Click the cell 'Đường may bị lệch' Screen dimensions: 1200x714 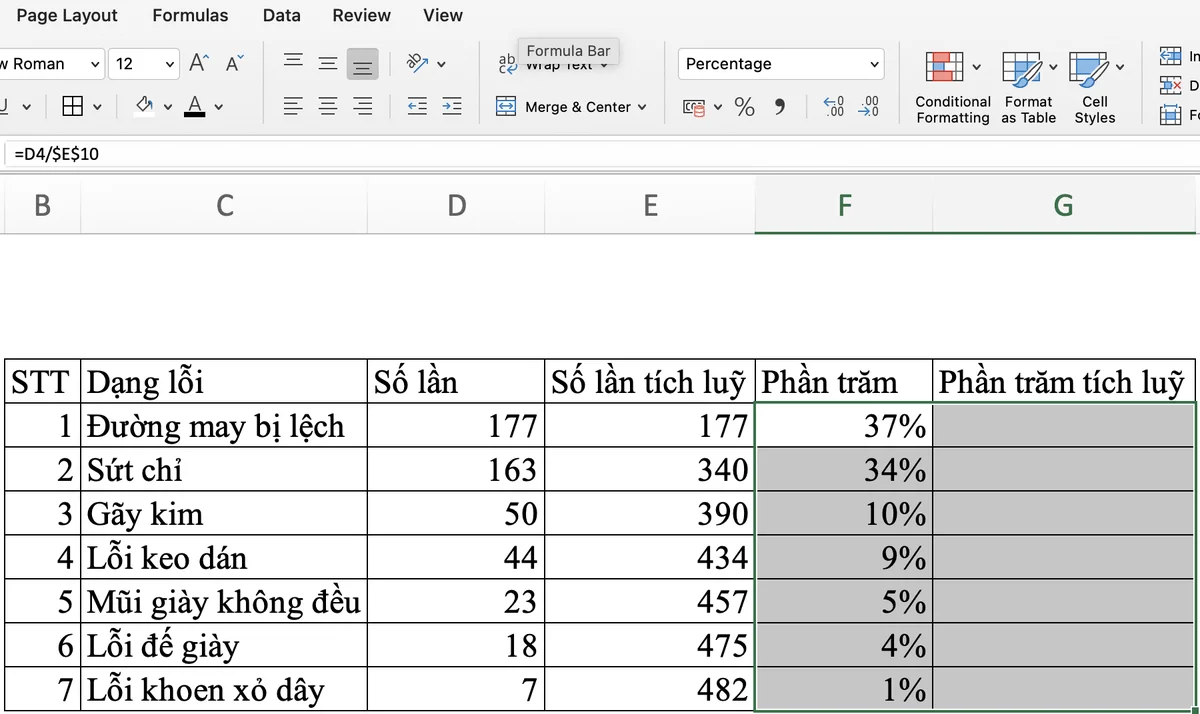point(225,426)
